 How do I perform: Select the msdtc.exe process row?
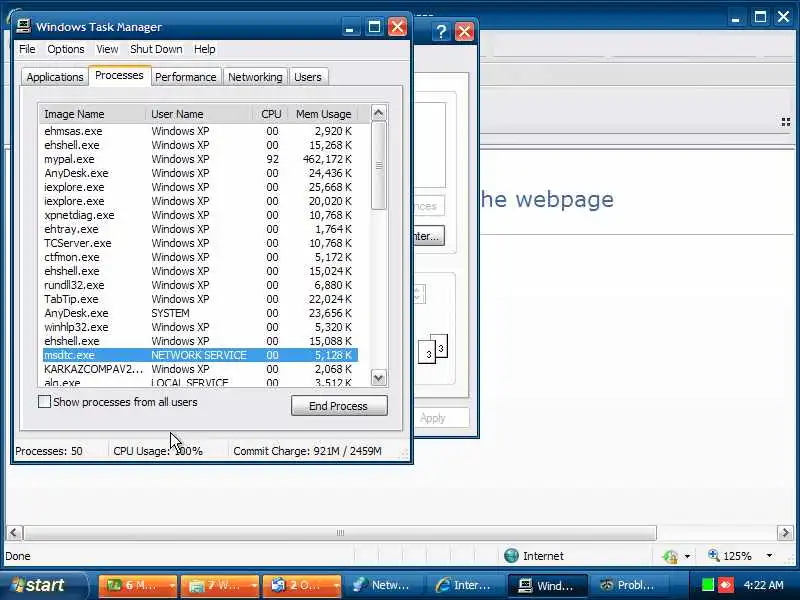click(200, 355)
